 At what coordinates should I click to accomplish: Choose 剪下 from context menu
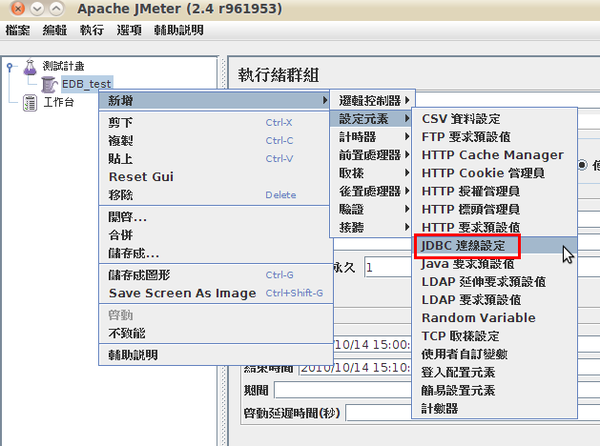pyautogui.click(x=215, y=122)
